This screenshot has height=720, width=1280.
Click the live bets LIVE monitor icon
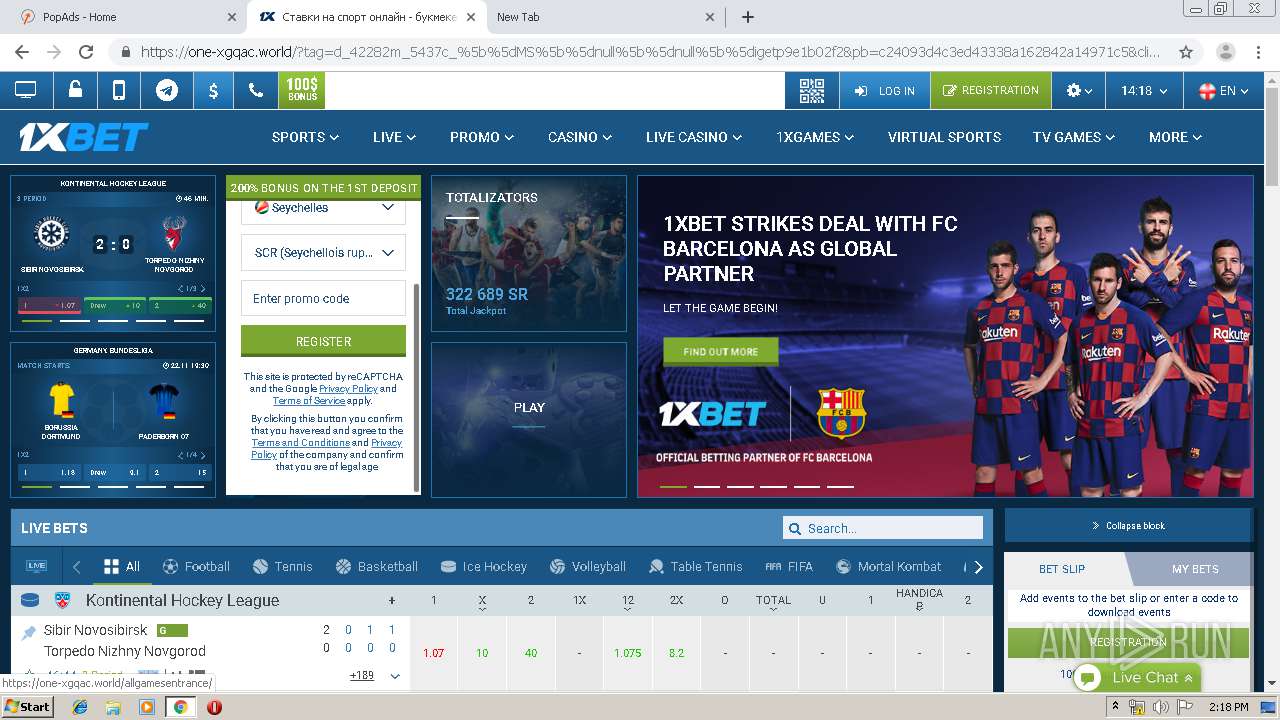(x=37, y=566)
